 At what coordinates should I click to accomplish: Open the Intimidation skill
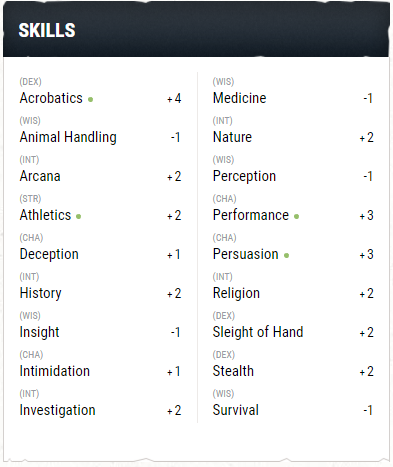55,371
